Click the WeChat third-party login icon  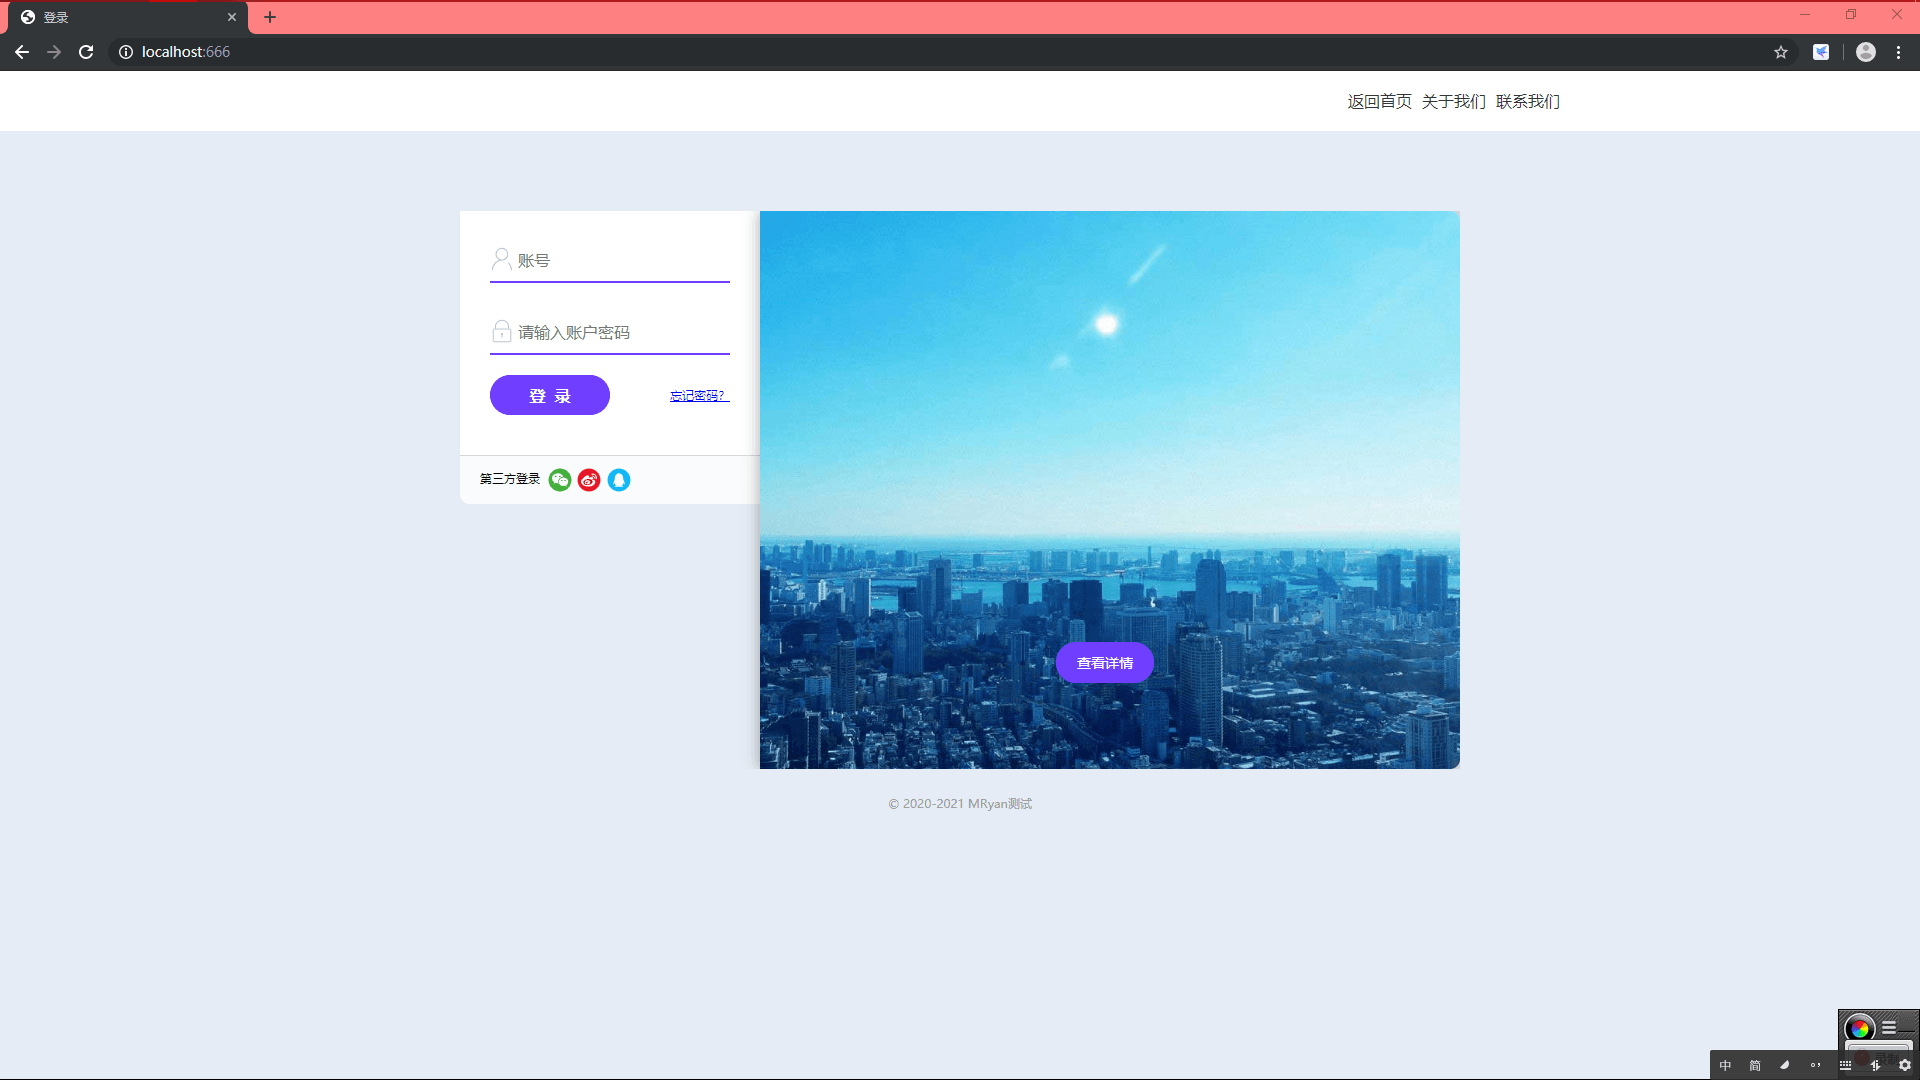tap(560, 480)
